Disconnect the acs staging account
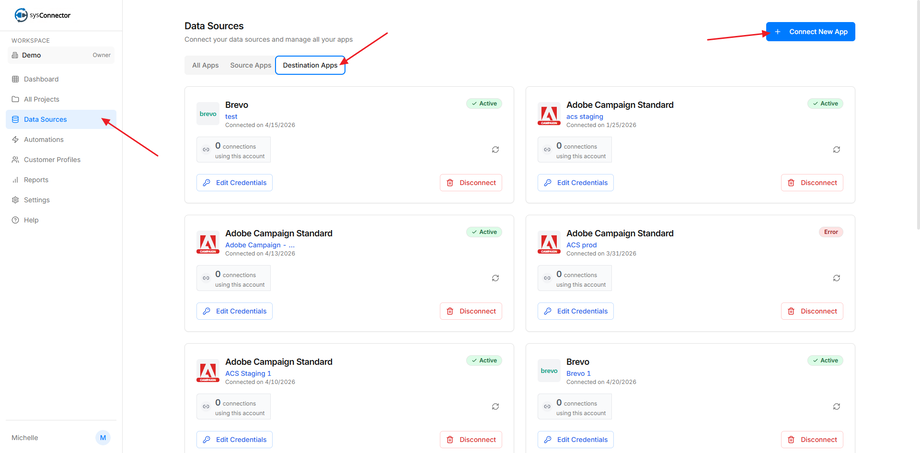Viewport: 920px width, 453px height. (812, 182)
